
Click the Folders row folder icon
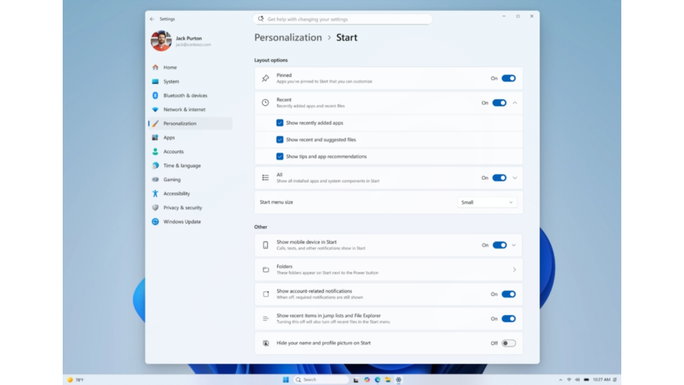click(266, 270)
